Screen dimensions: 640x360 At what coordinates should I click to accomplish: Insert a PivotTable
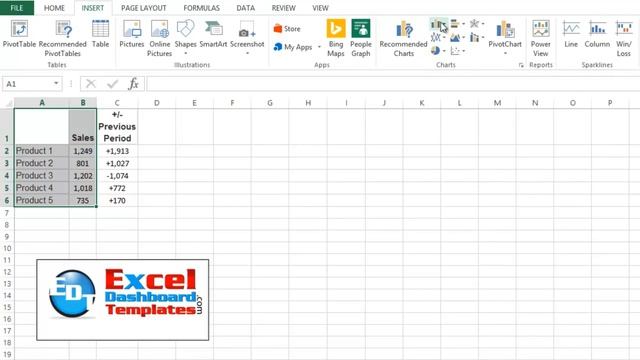pos(19,34)
